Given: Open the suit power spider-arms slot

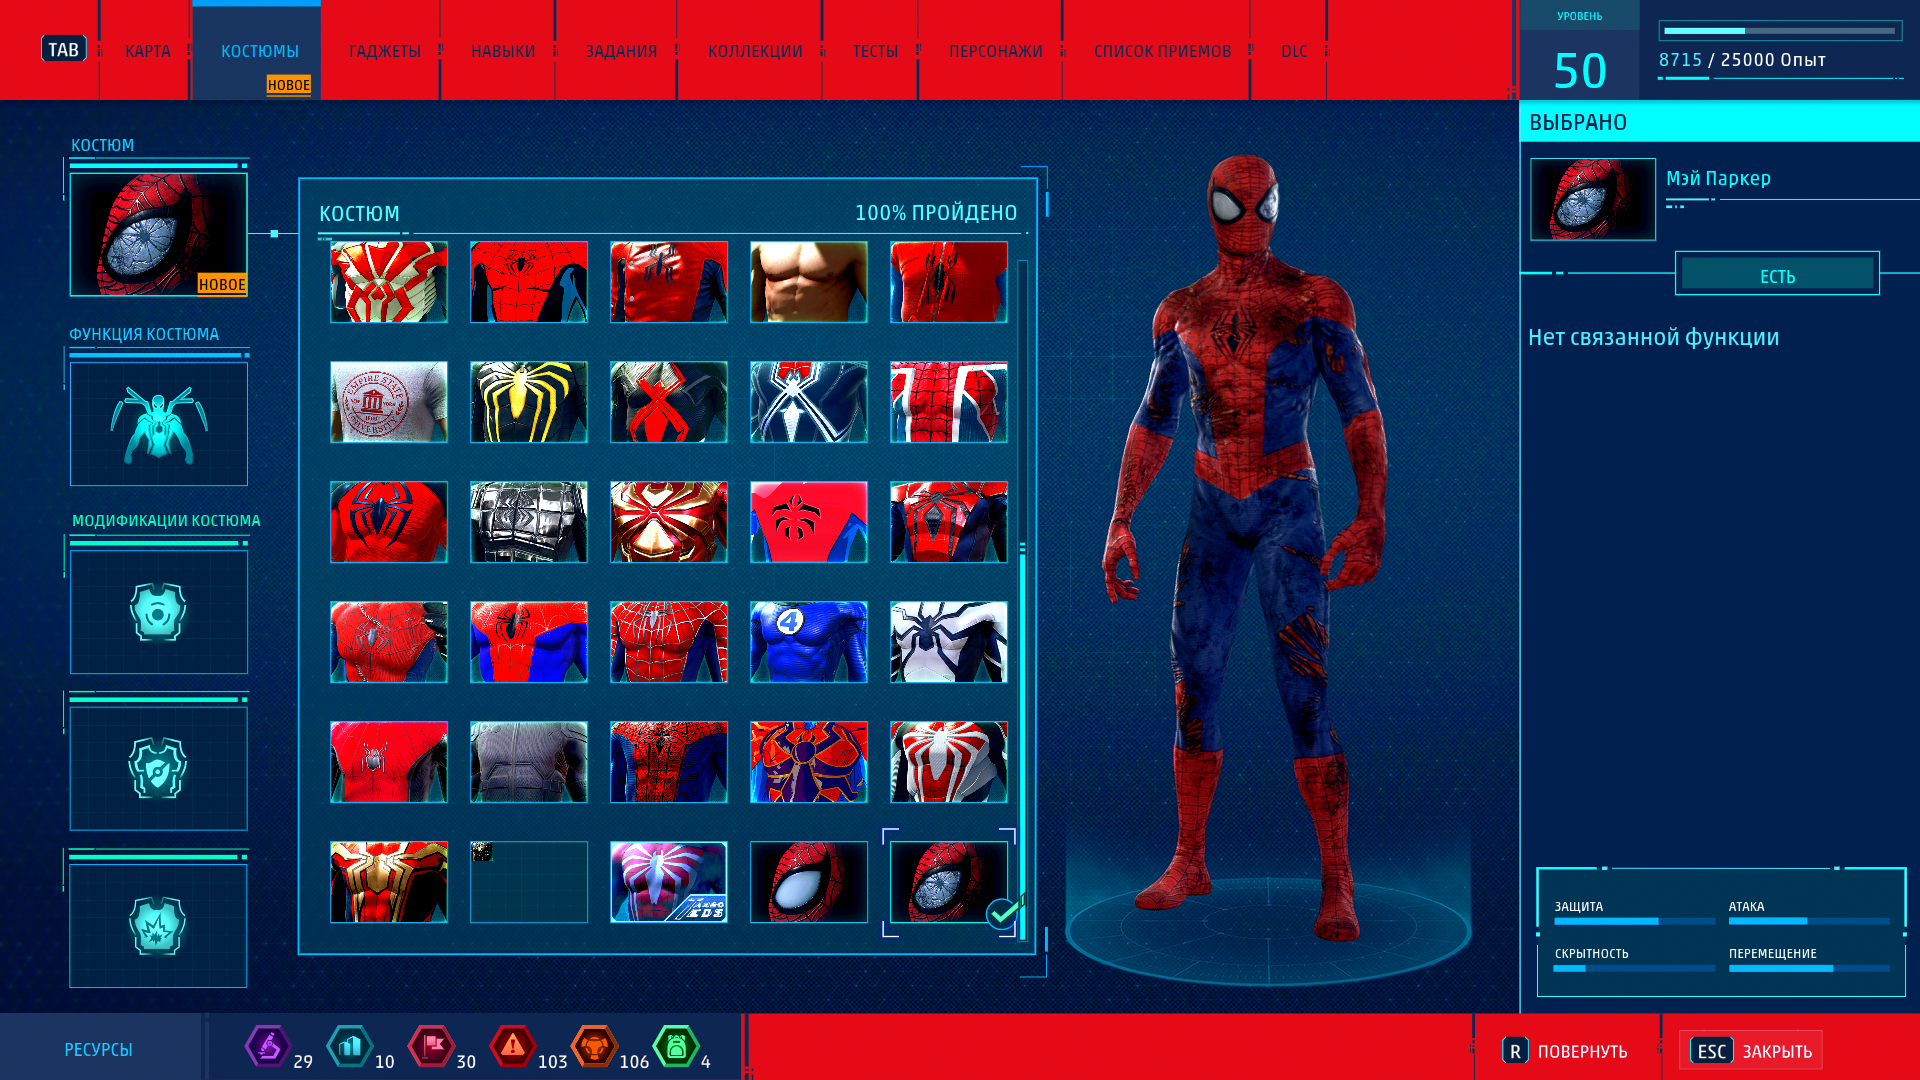Looking at the screenshot, I should pos(159,424).
